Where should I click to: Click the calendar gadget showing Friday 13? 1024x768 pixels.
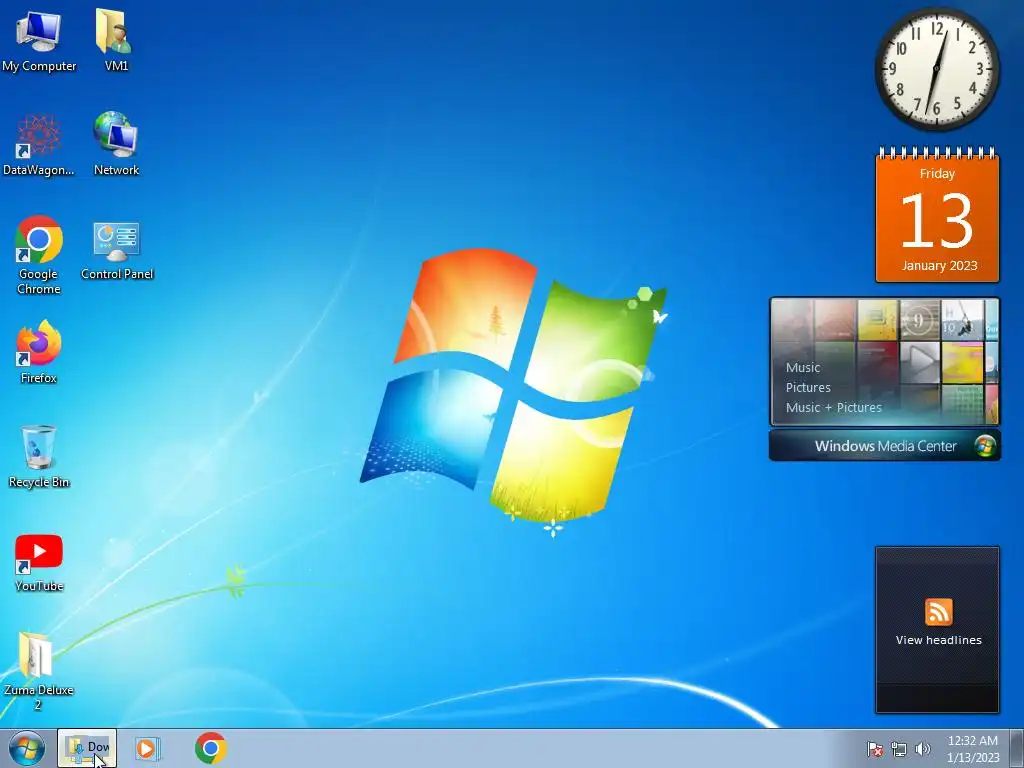(937, 216)
